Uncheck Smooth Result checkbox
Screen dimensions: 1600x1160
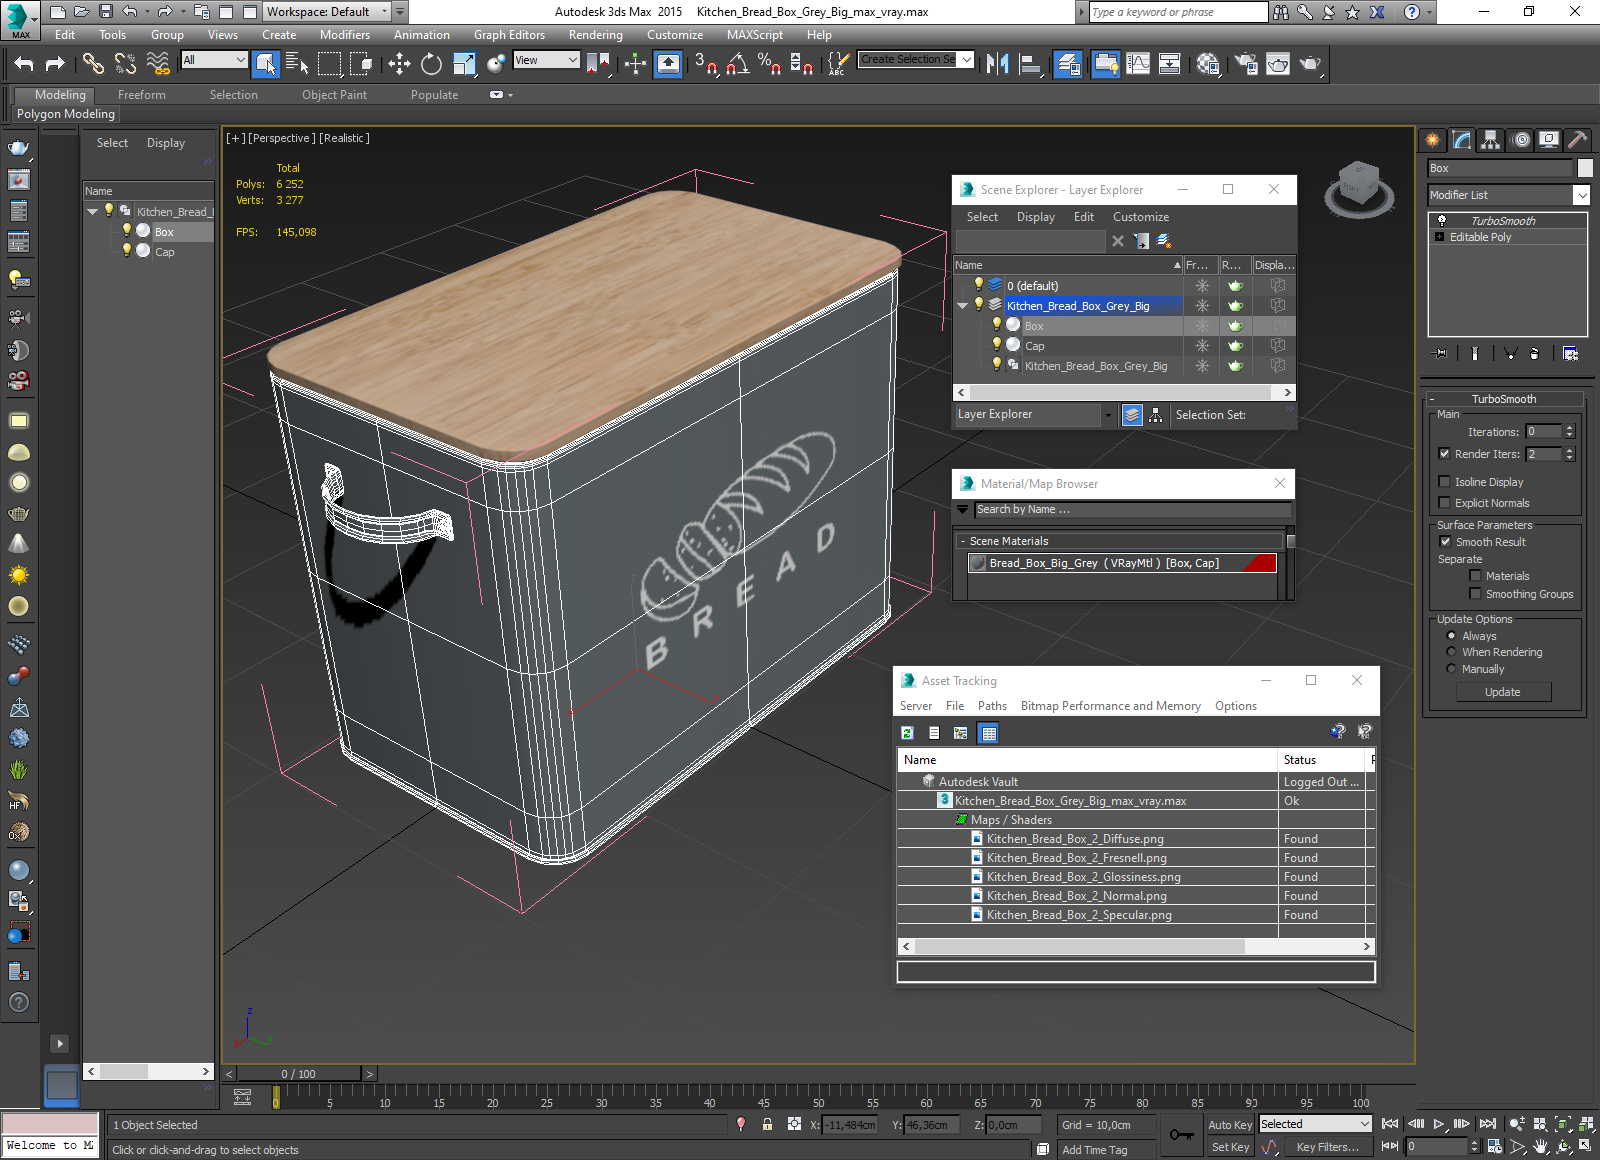click(x=1445, y=541)
